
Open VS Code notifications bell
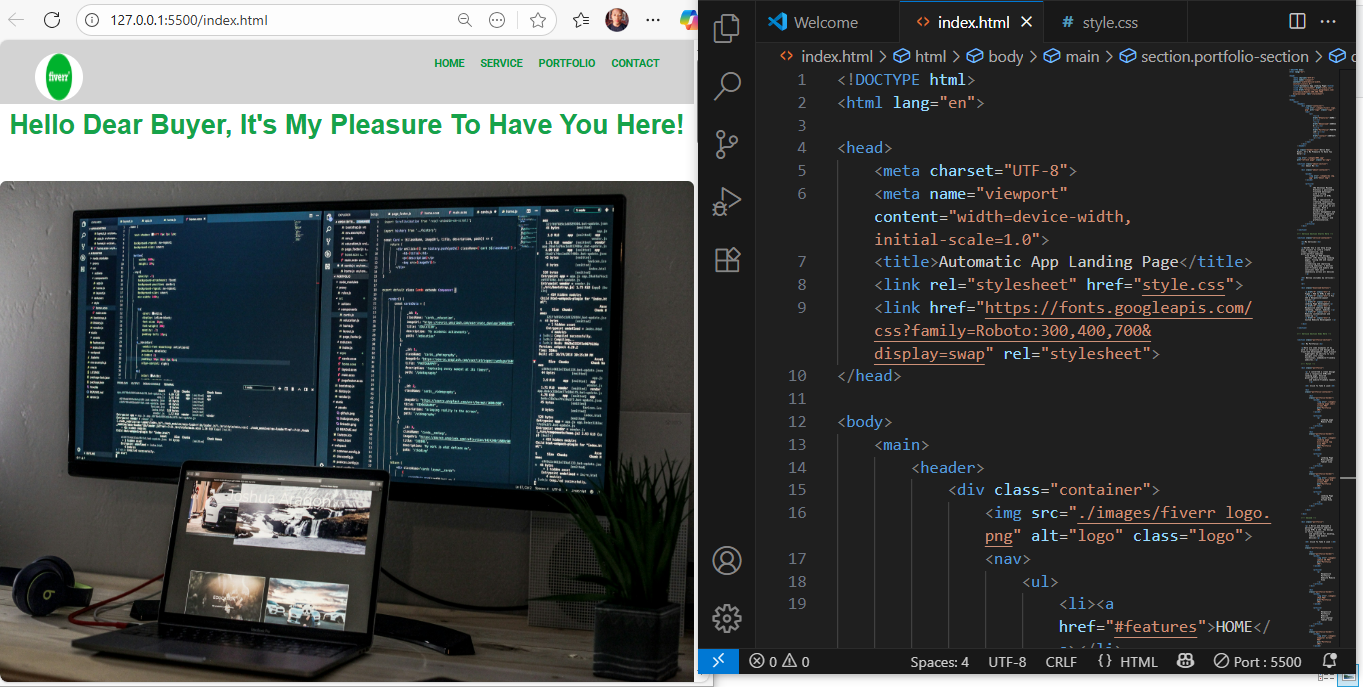pyautogui.click(x=1329, y=662)
